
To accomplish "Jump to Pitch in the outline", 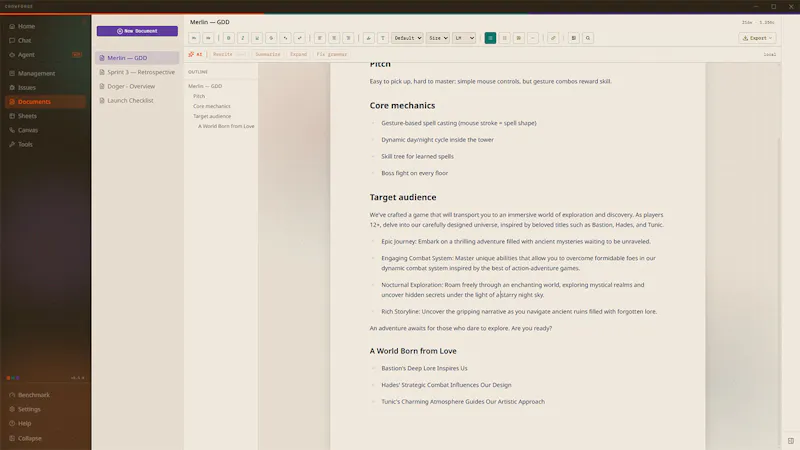I will click(x=199, y=96).
